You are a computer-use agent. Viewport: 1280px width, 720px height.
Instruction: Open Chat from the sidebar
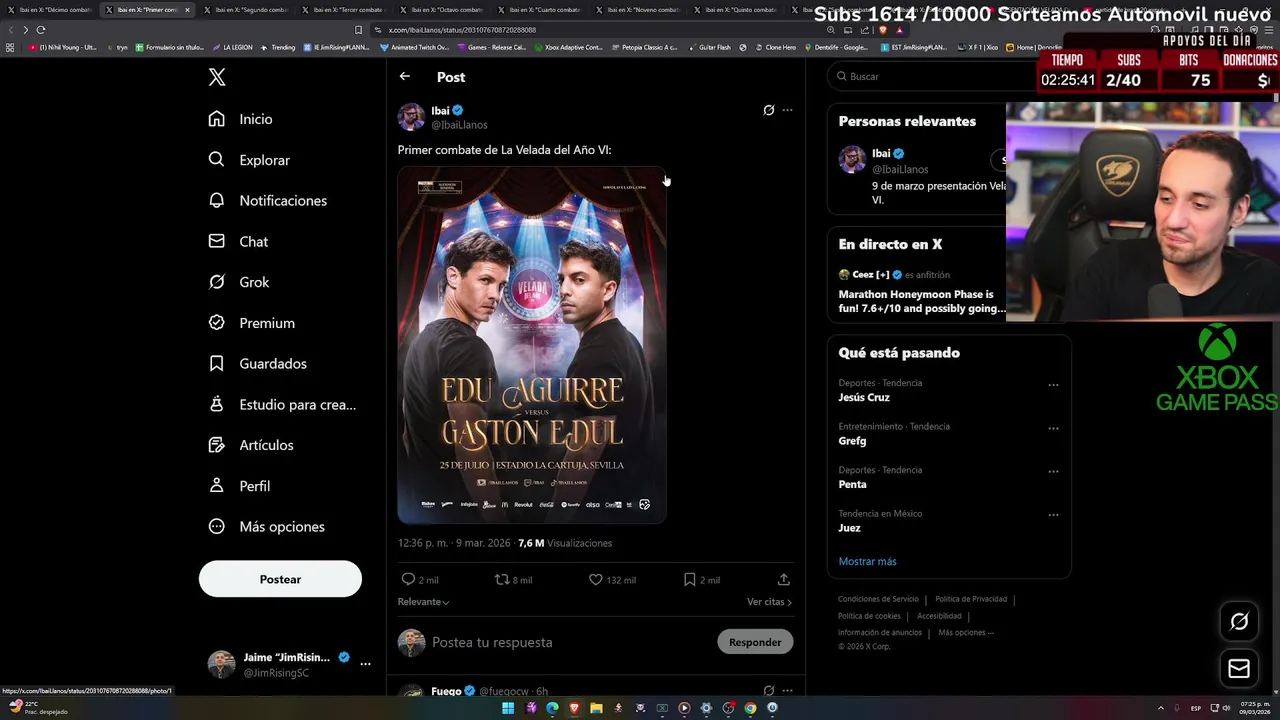click(x=238, y=242)
